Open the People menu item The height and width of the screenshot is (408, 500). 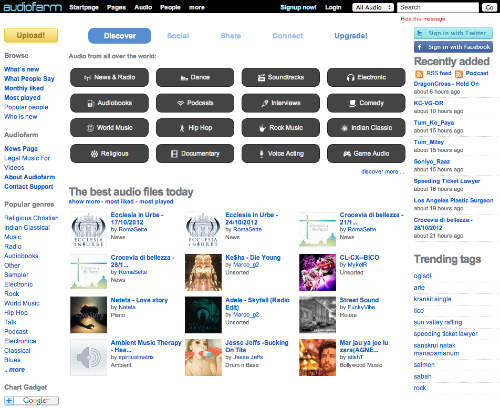click(170, 7)
